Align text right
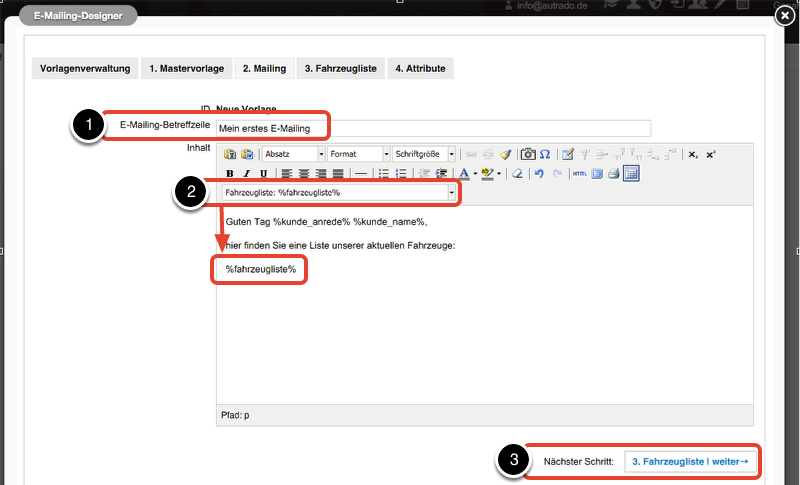The height and width of the screenshot is (485, 800). 321,173
